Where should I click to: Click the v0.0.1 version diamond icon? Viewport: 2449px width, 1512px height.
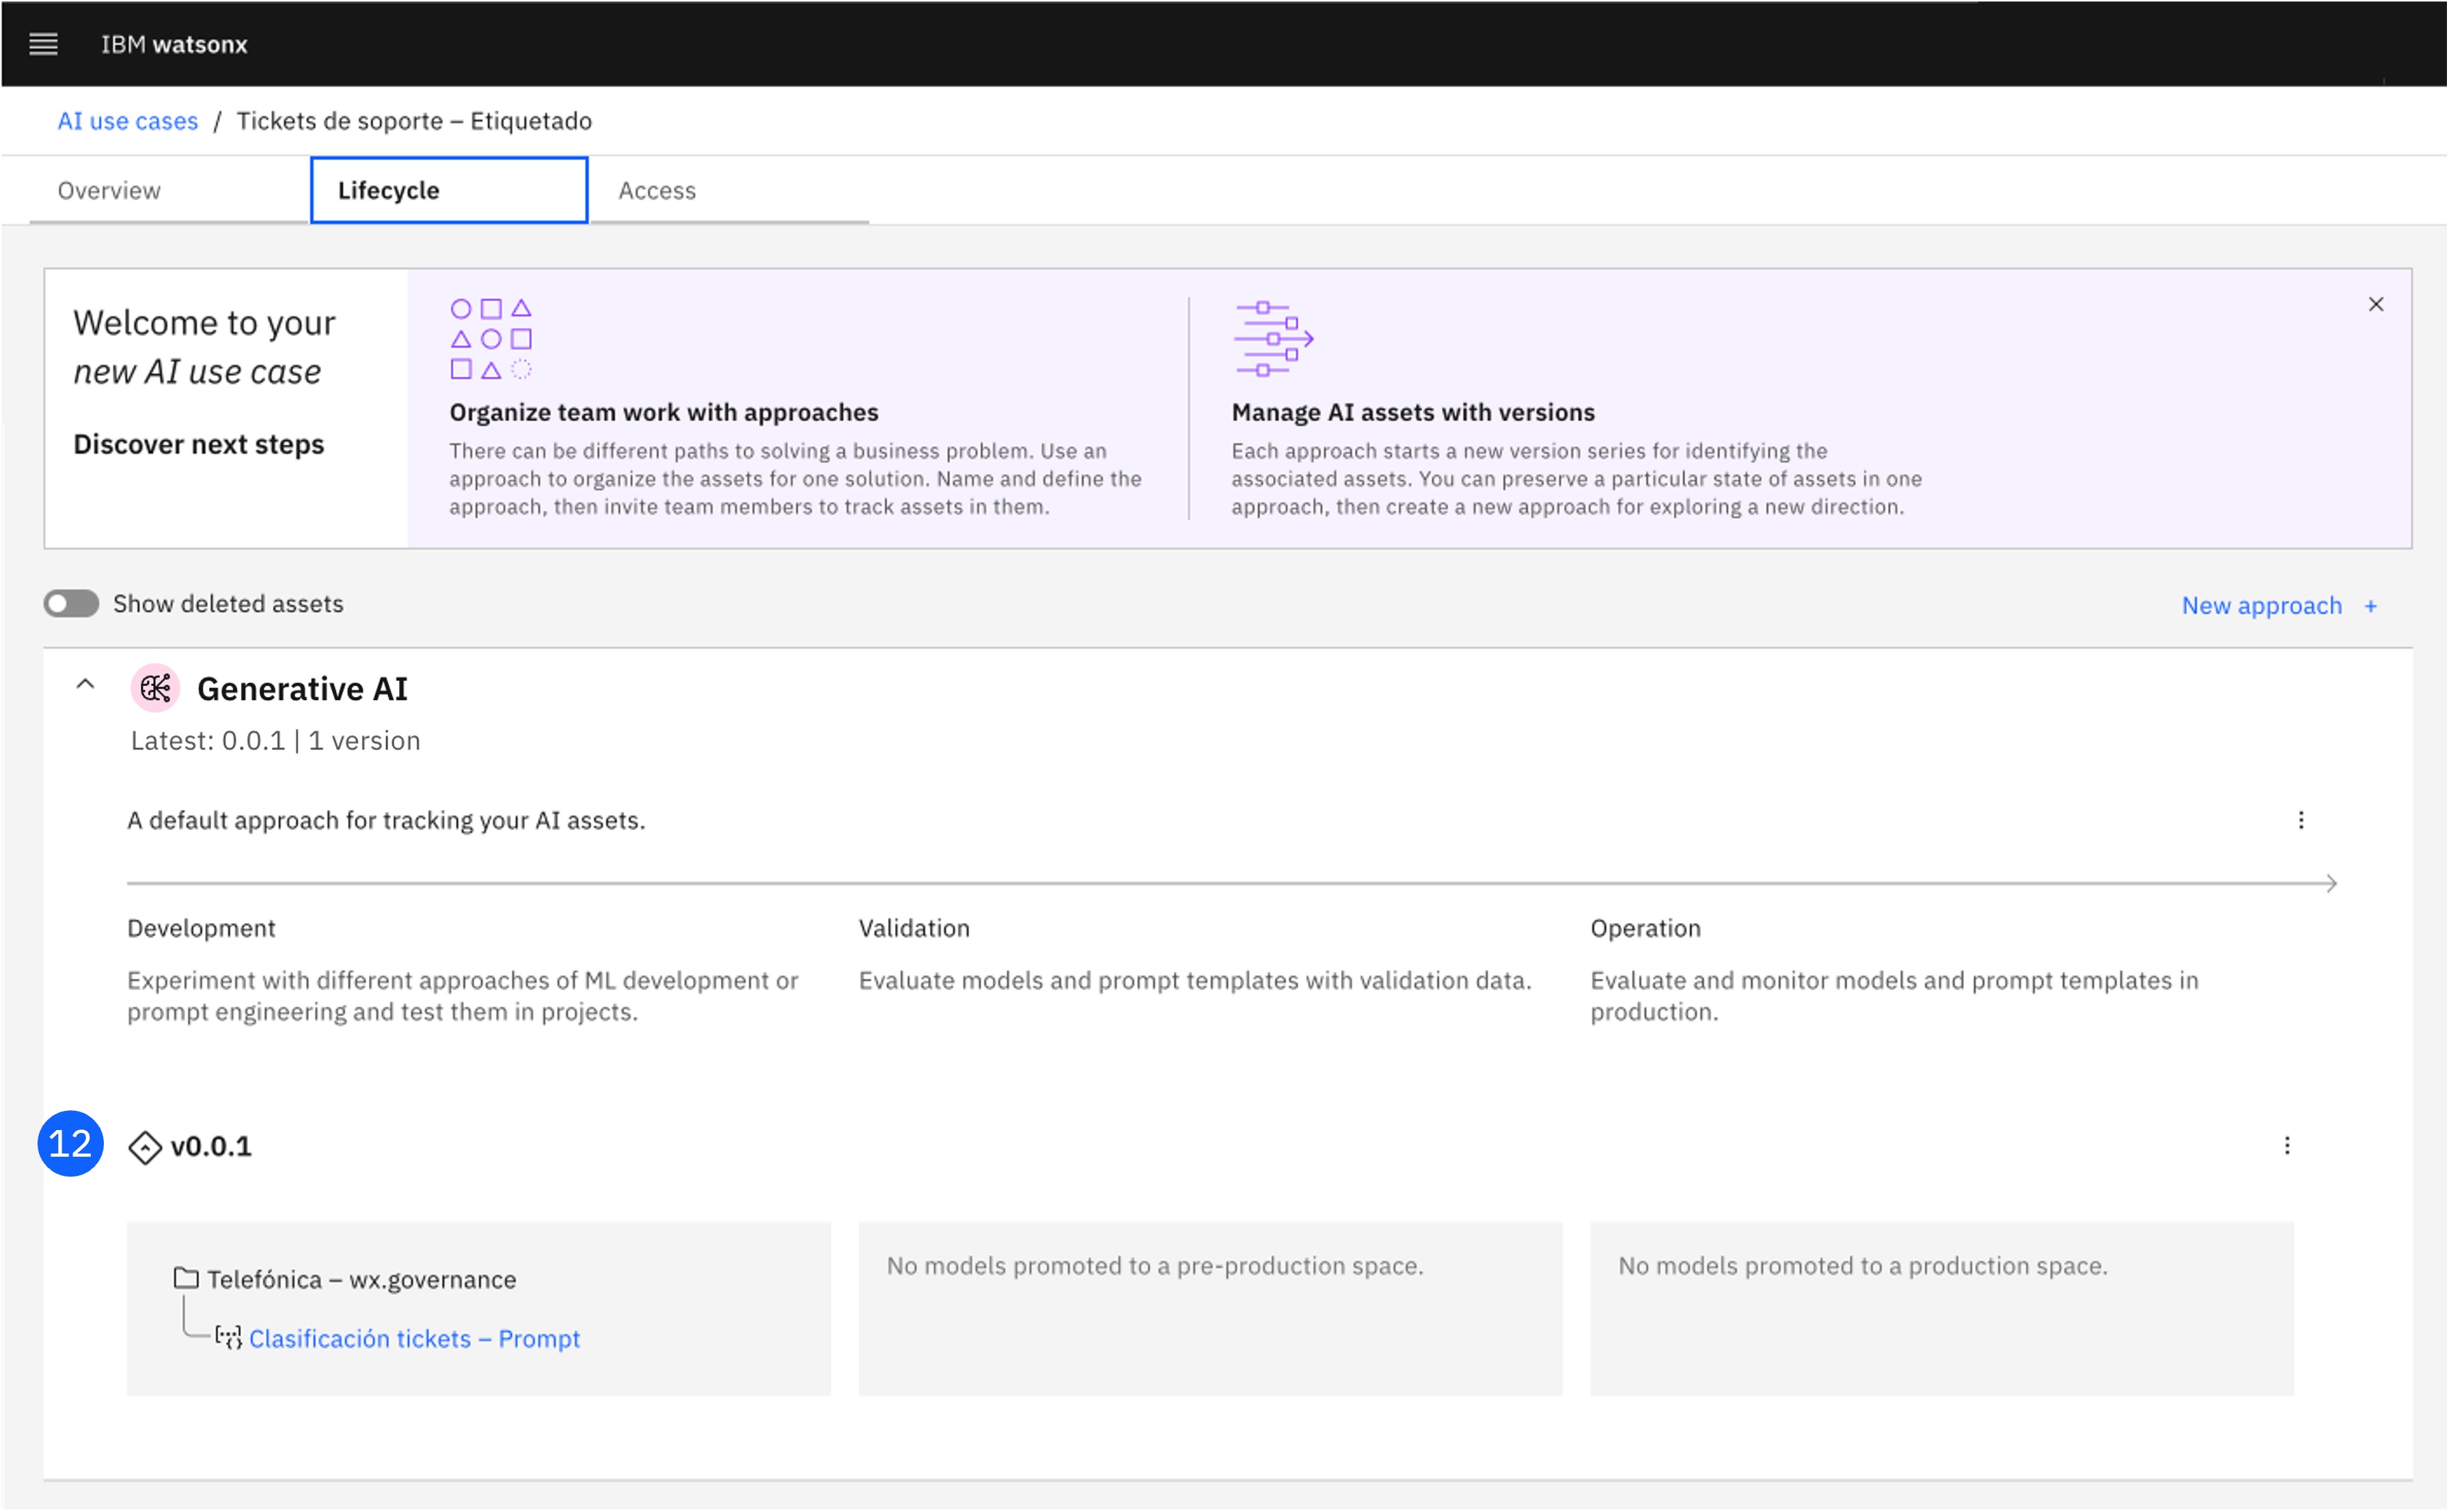tap(145, 1147)
